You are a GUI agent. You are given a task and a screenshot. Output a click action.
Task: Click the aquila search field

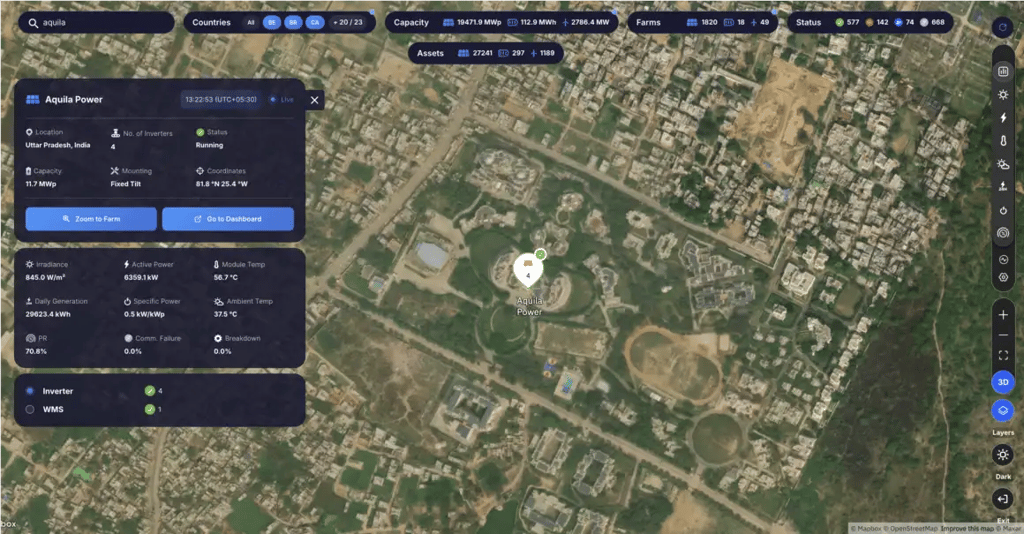click(x=96, y=22)
